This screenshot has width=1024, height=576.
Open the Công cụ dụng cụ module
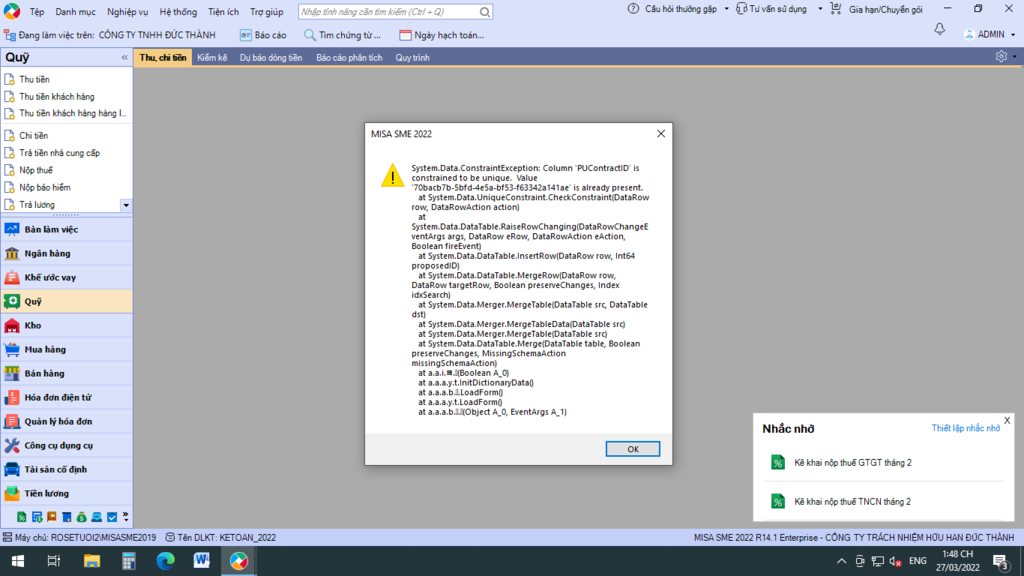tap(67, 445)
